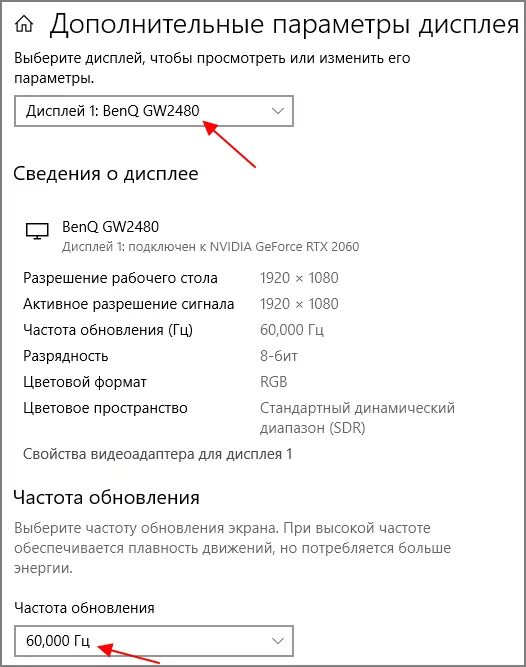Open 'Свойства видеоадаптера для дисплея 1' link

pos(157,454)
